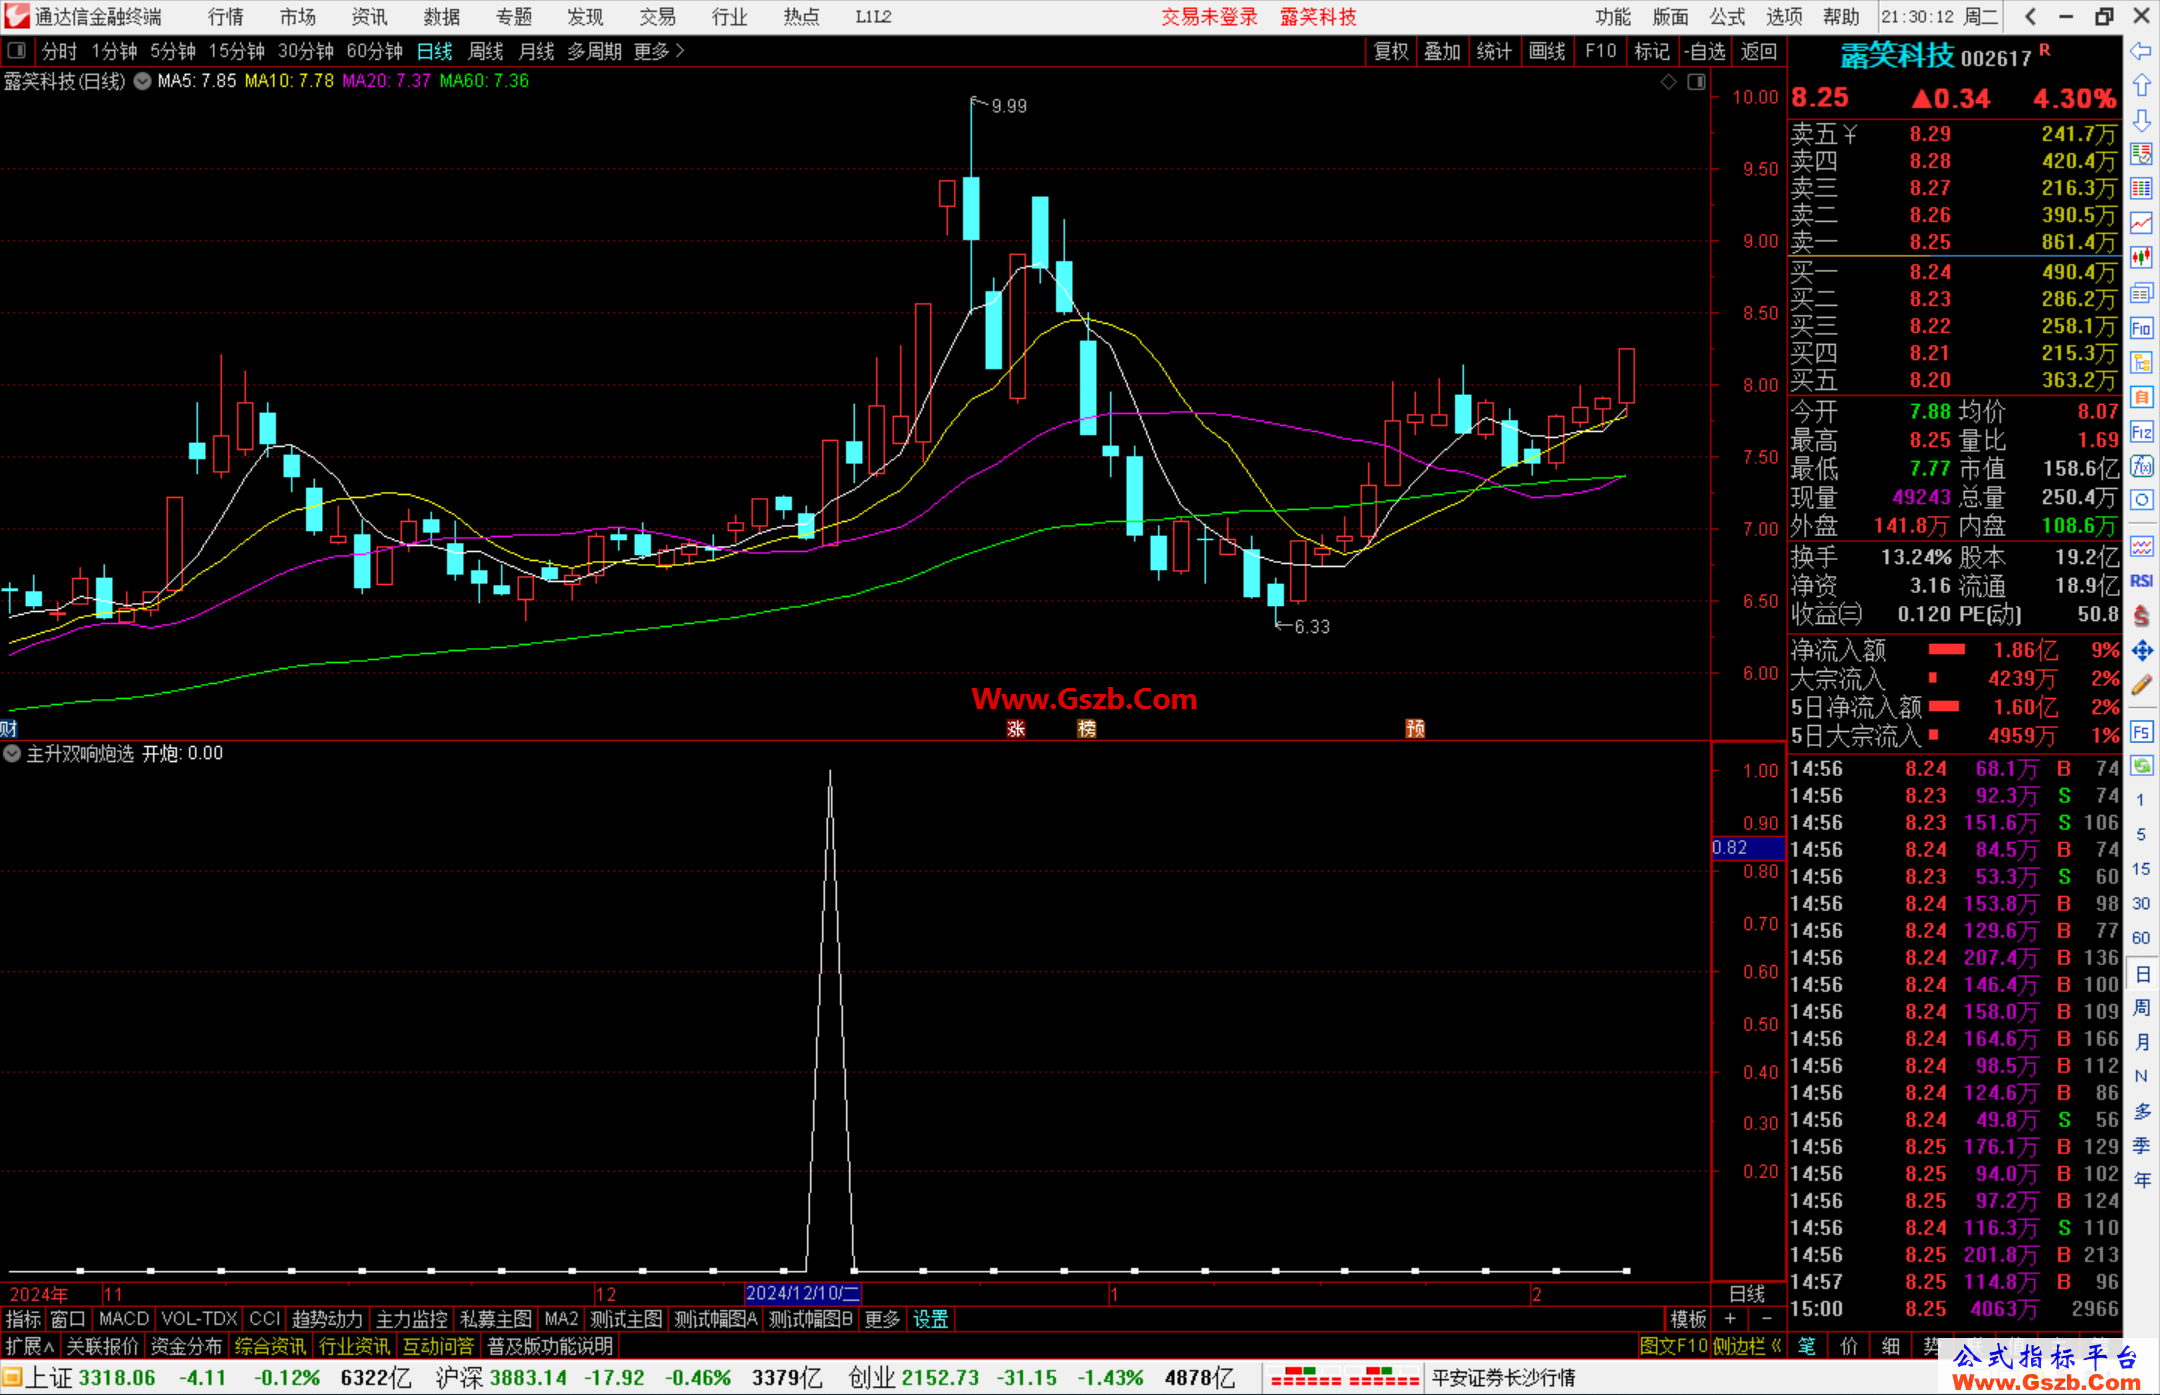Click the 财 marker at chart bottom left
This screenshot has width=2160, height=1395.
[9, 729]
